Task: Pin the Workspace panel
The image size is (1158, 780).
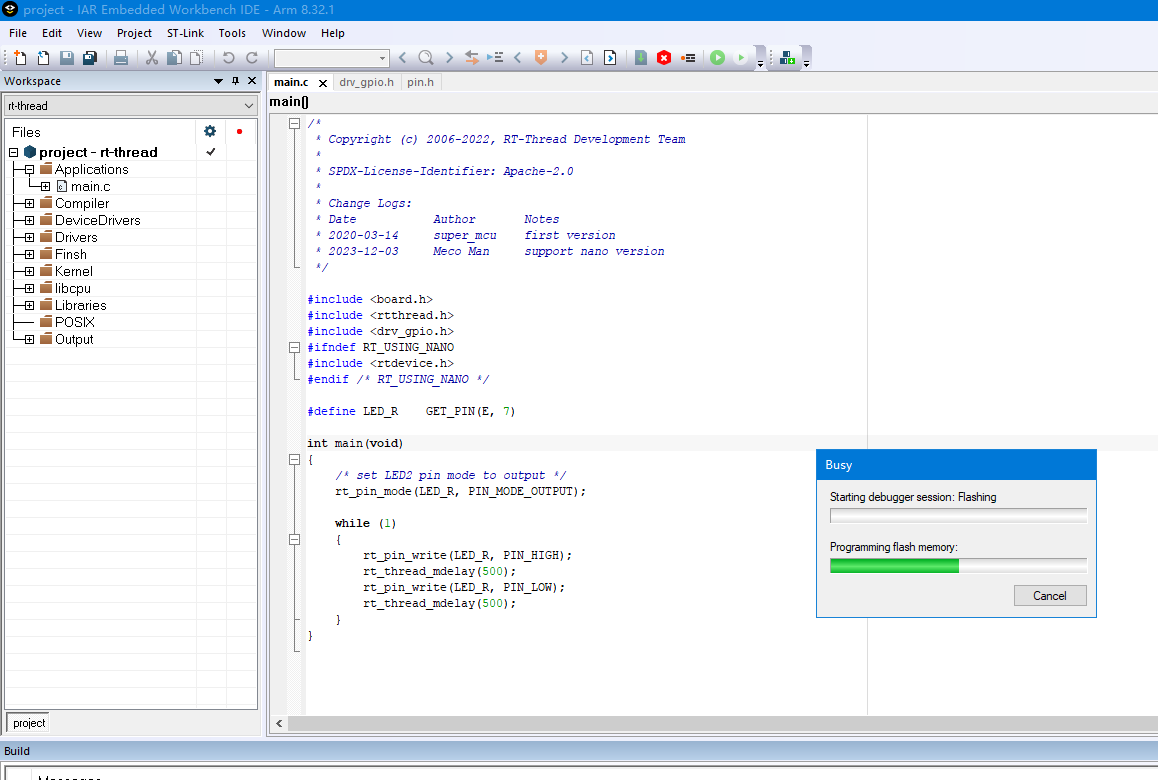Action: coord(236,81)
